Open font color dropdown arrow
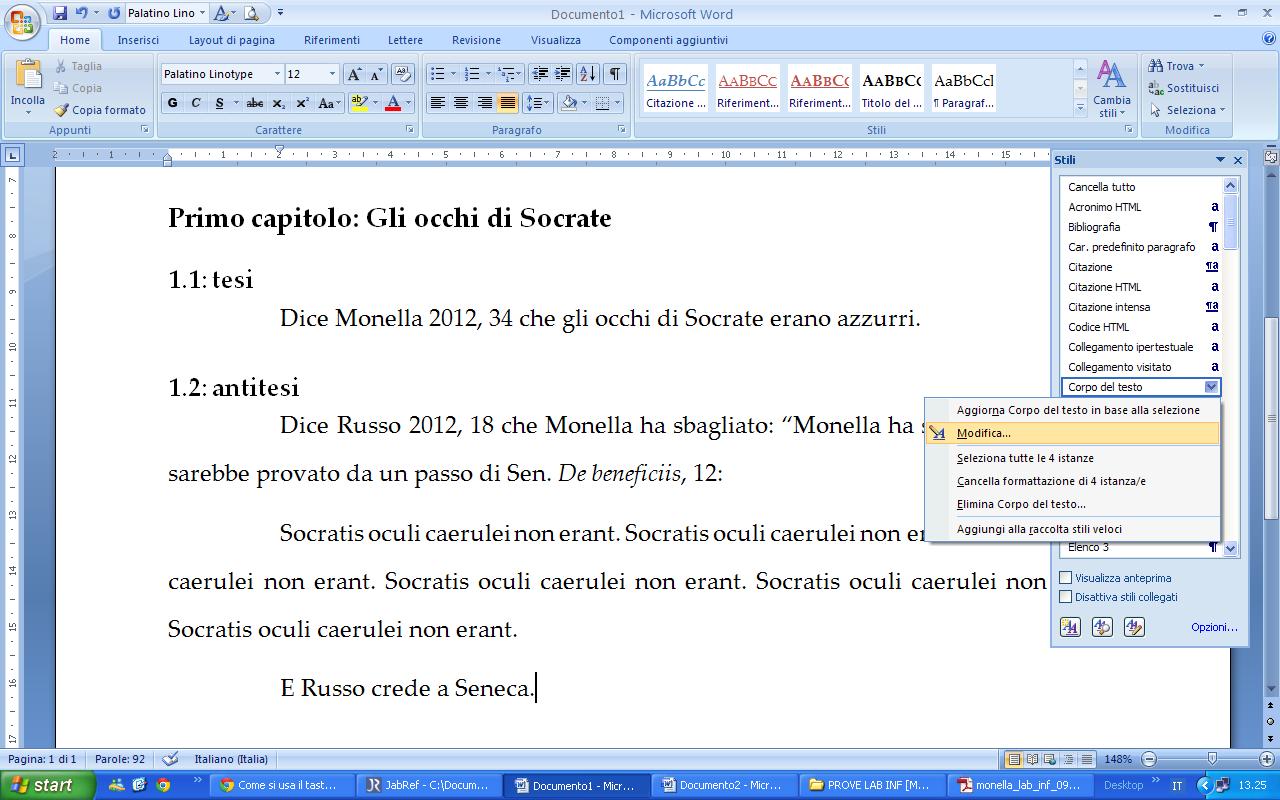Image resolution: width=1280 pixels, height=800 pixels. [408, 103]
